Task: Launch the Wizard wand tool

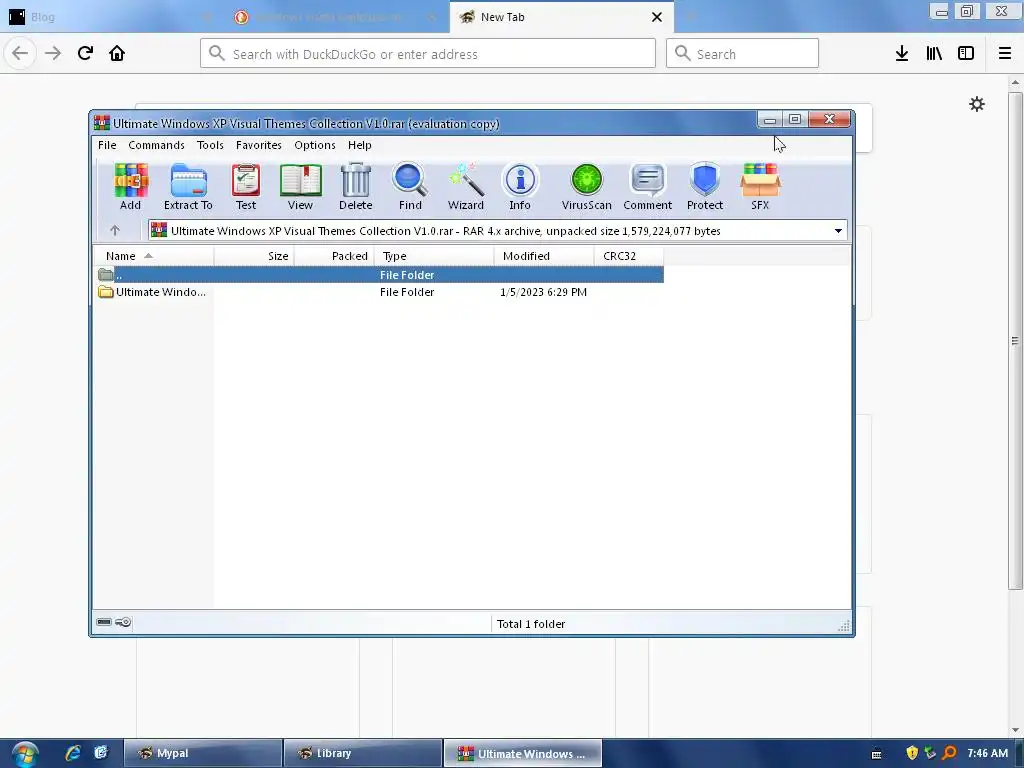Action: [466, 187]
